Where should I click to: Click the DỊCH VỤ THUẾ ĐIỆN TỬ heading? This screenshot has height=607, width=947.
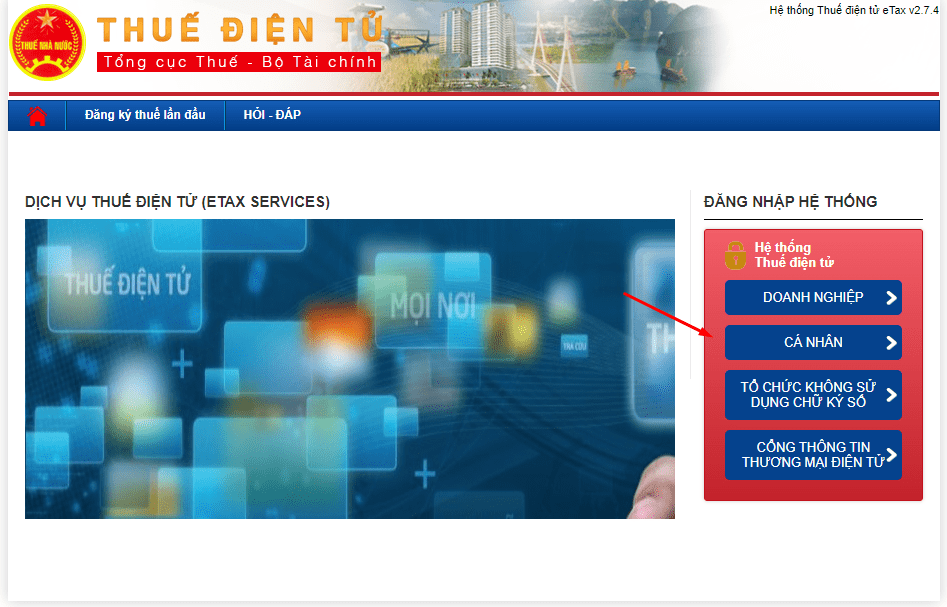[x=177, y=202]
